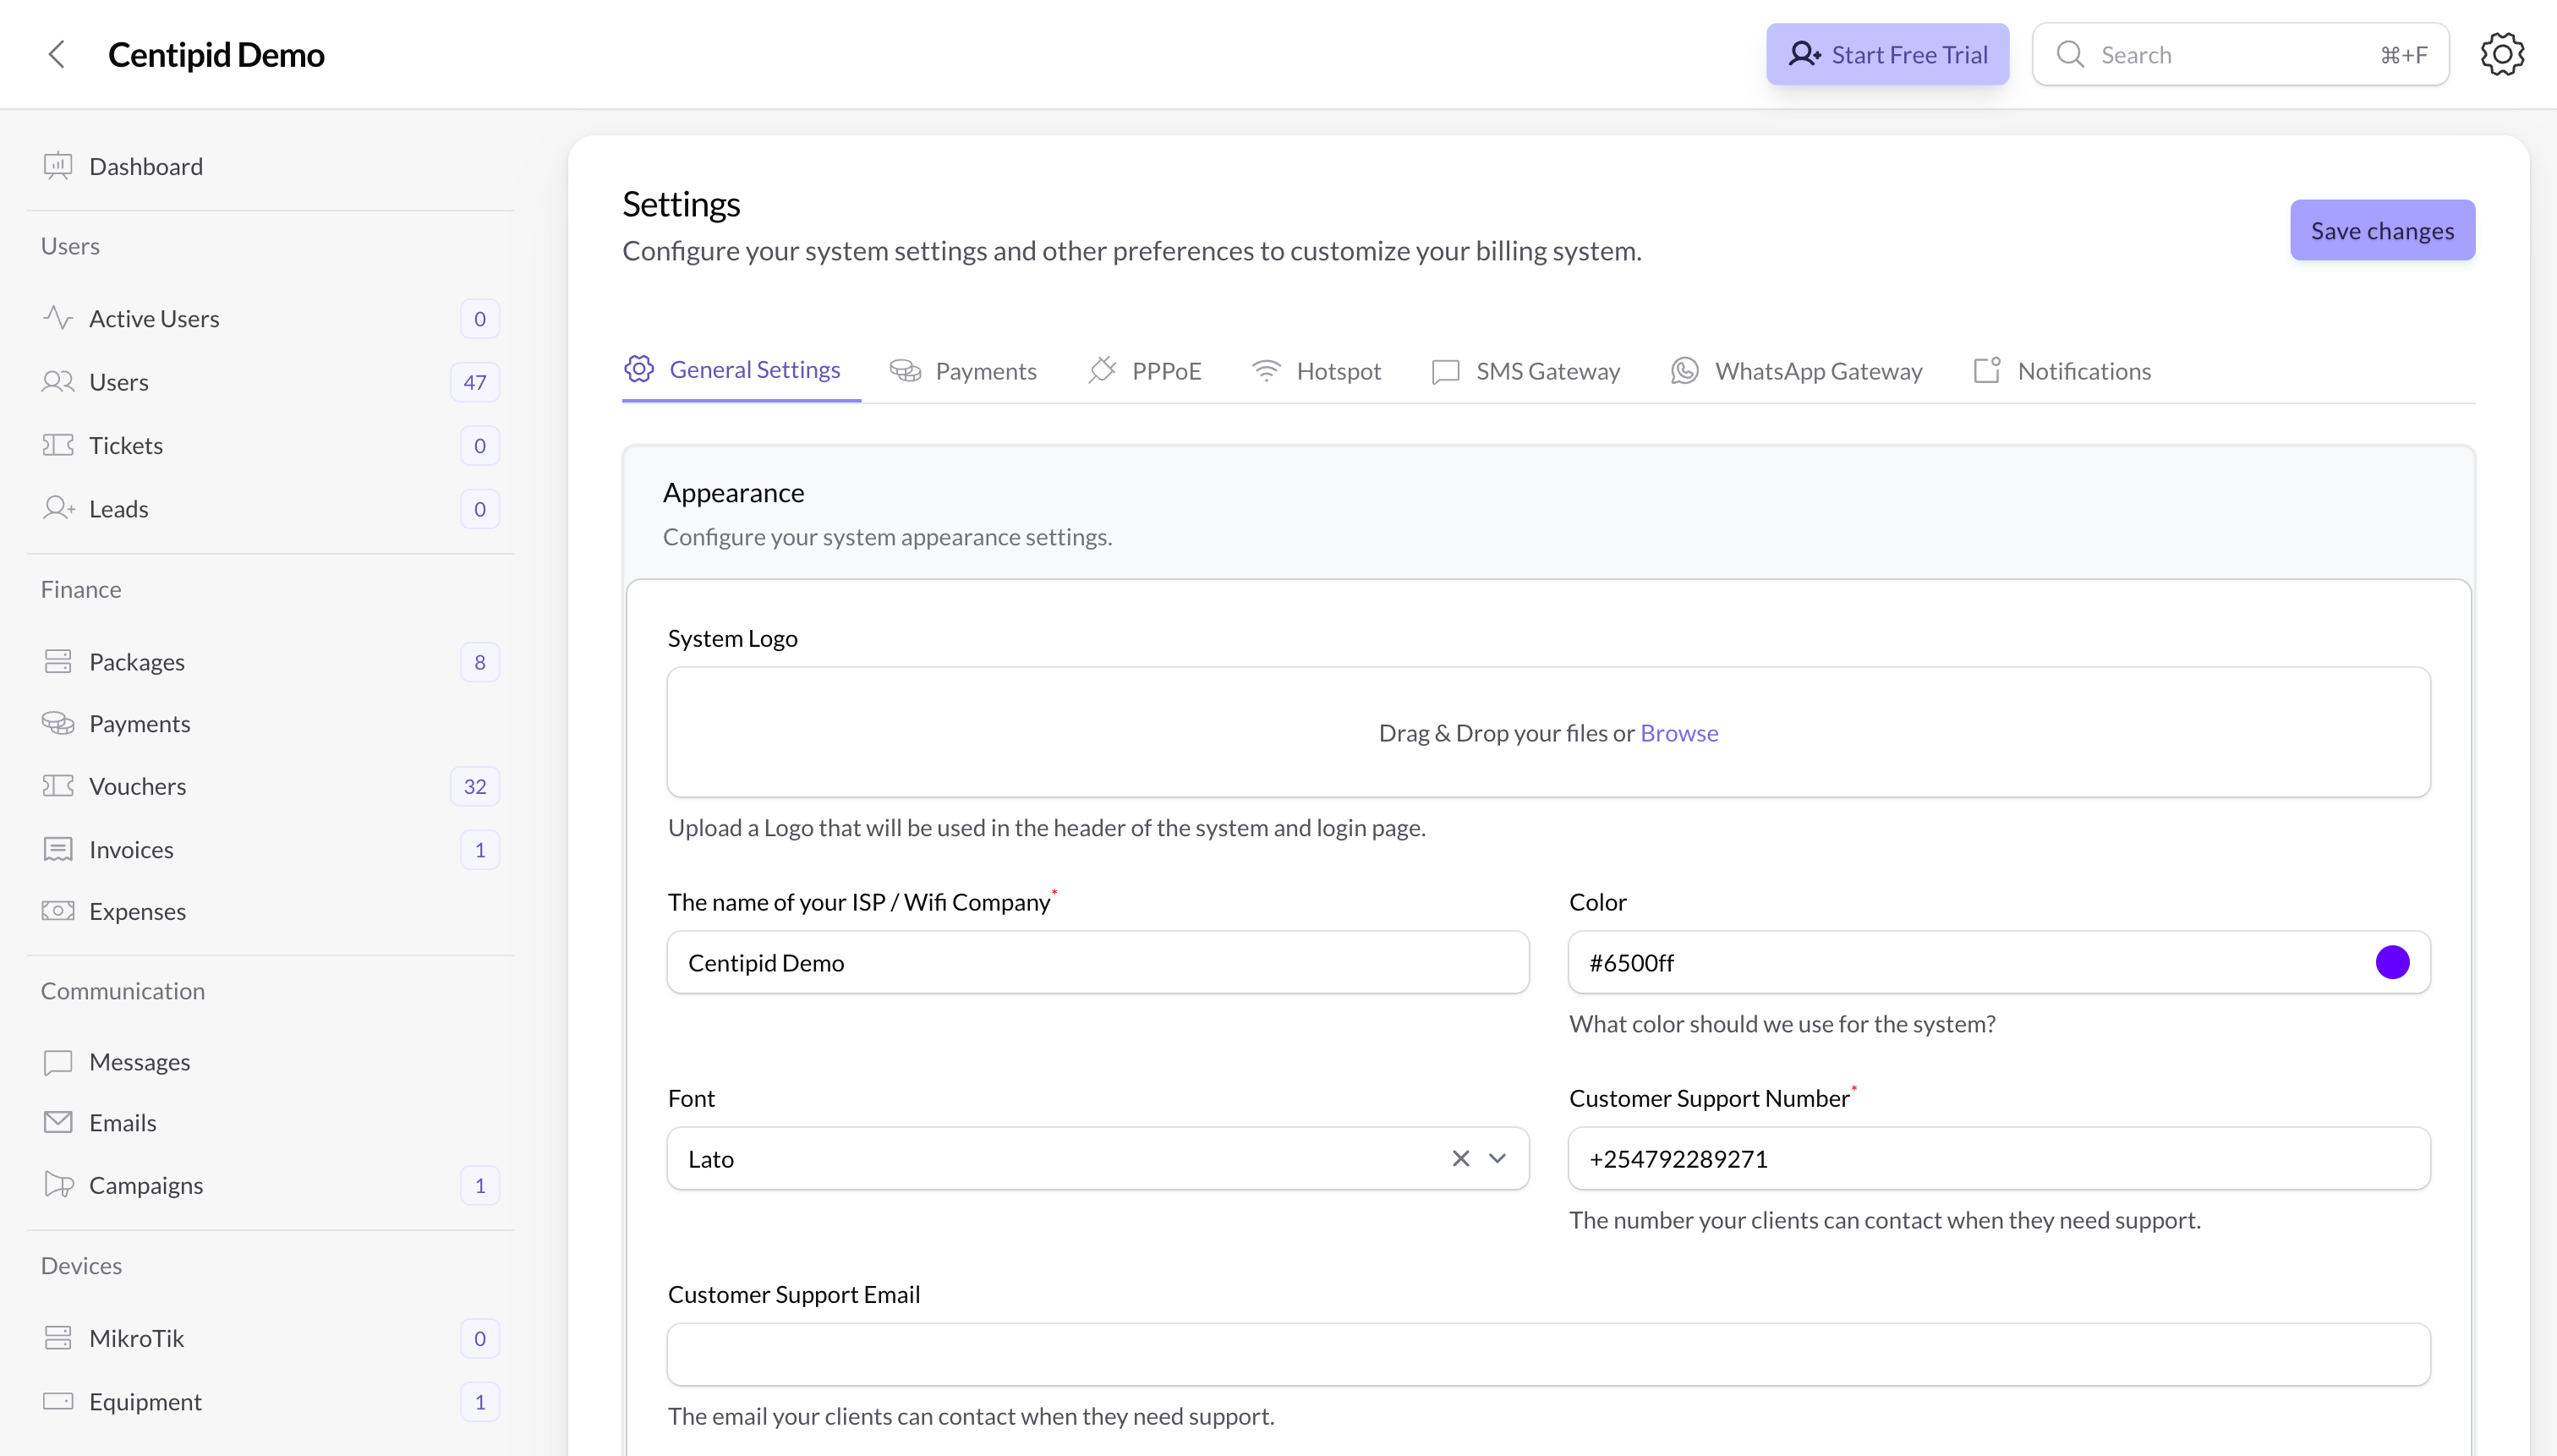The width and height of the screenshot is (2557, 1456).
Task: Open the purple color picker swatch
Action: 2393,962
